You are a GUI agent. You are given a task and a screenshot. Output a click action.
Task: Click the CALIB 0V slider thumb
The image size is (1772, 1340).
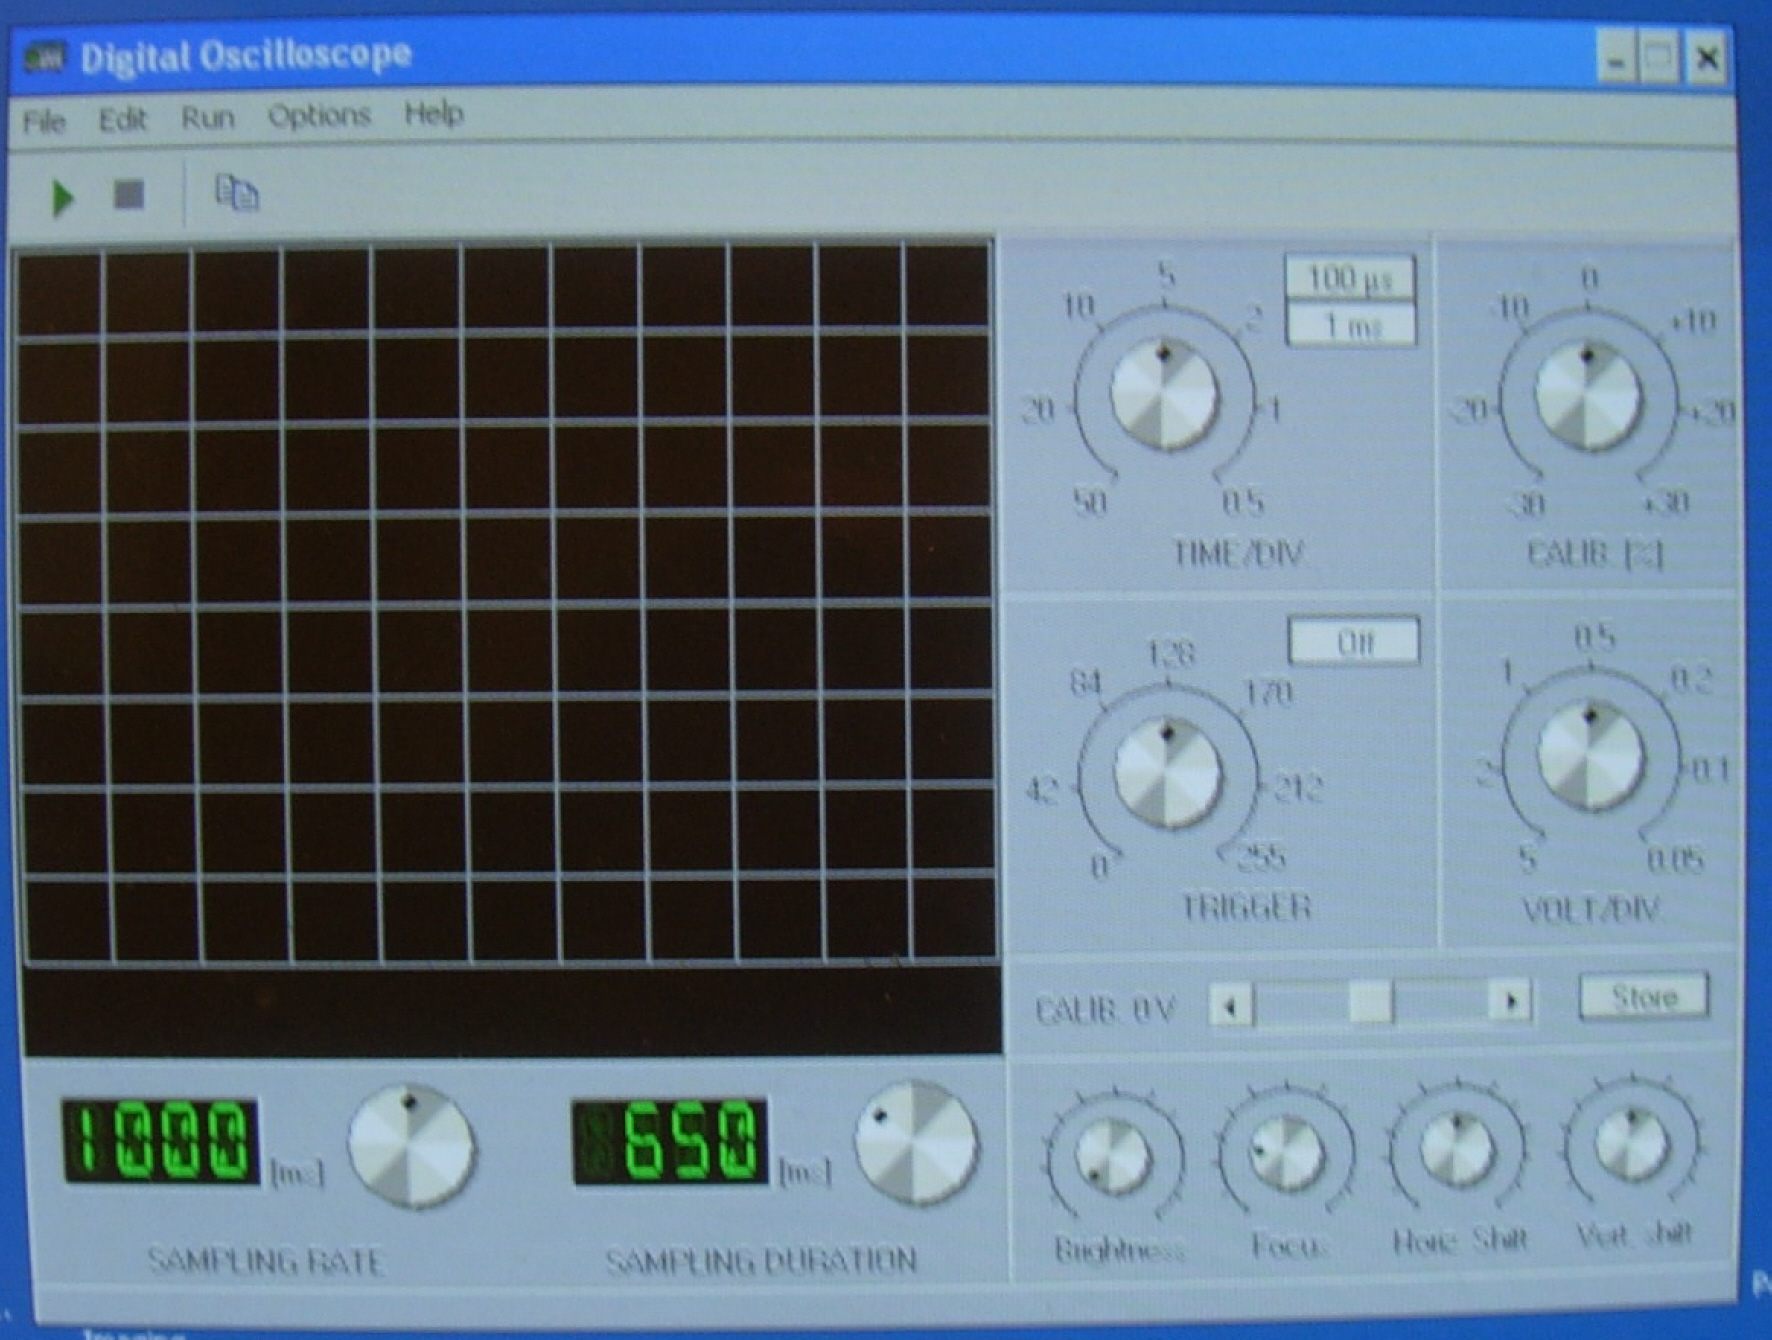[x=1370, y=1002]
